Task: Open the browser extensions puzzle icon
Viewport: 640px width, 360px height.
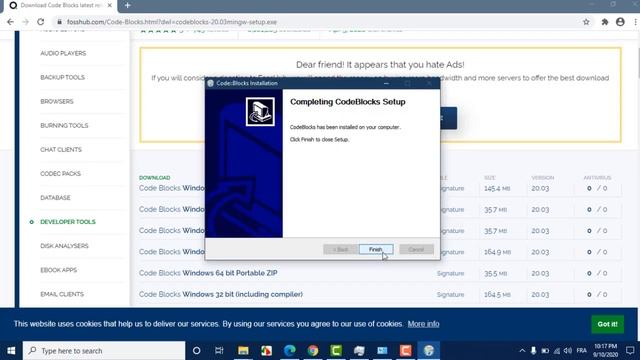Action: pos(604,22)
